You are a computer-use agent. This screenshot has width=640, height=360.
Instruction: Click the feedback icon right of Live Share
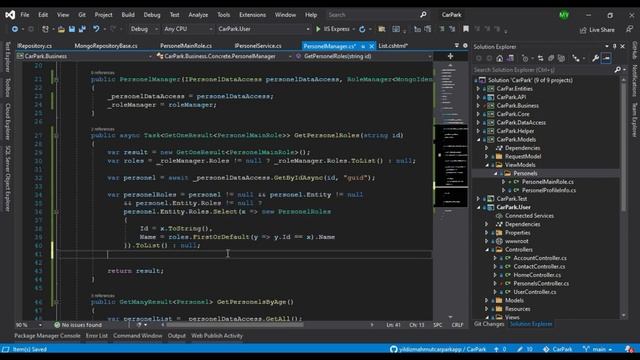coord(629,29)
